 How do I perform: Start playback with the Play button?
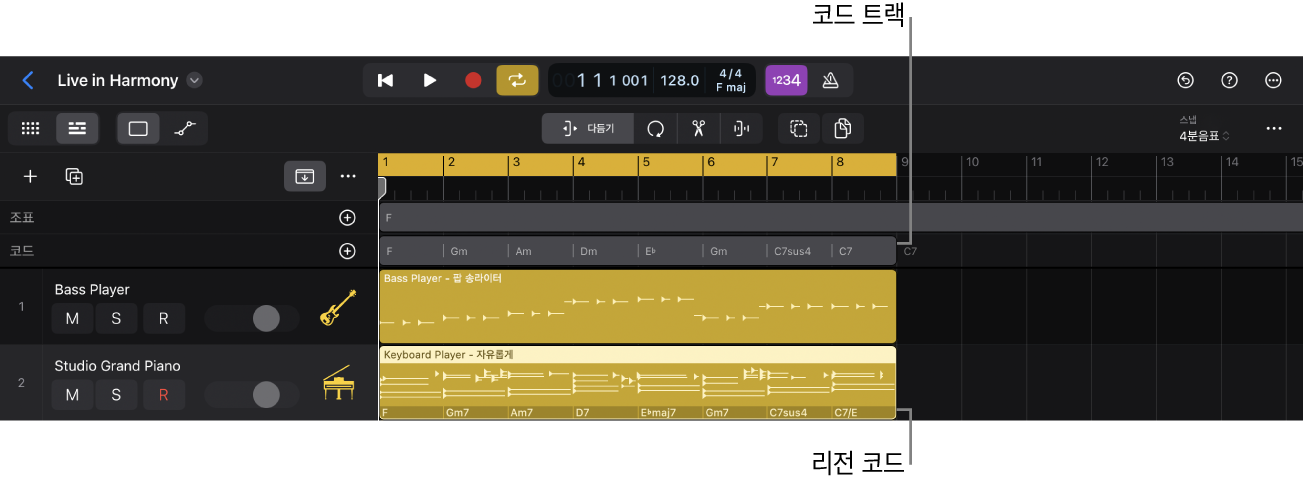click(x=430, y=81)
